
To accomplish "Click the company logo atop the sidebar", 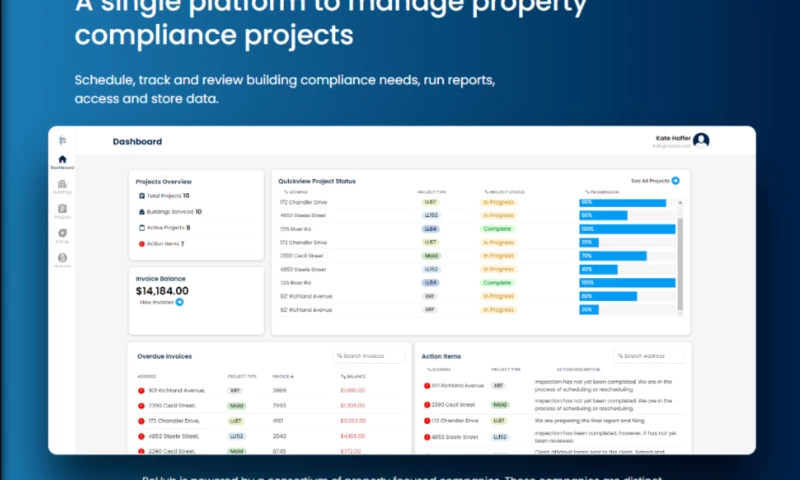I will [62, 140].
